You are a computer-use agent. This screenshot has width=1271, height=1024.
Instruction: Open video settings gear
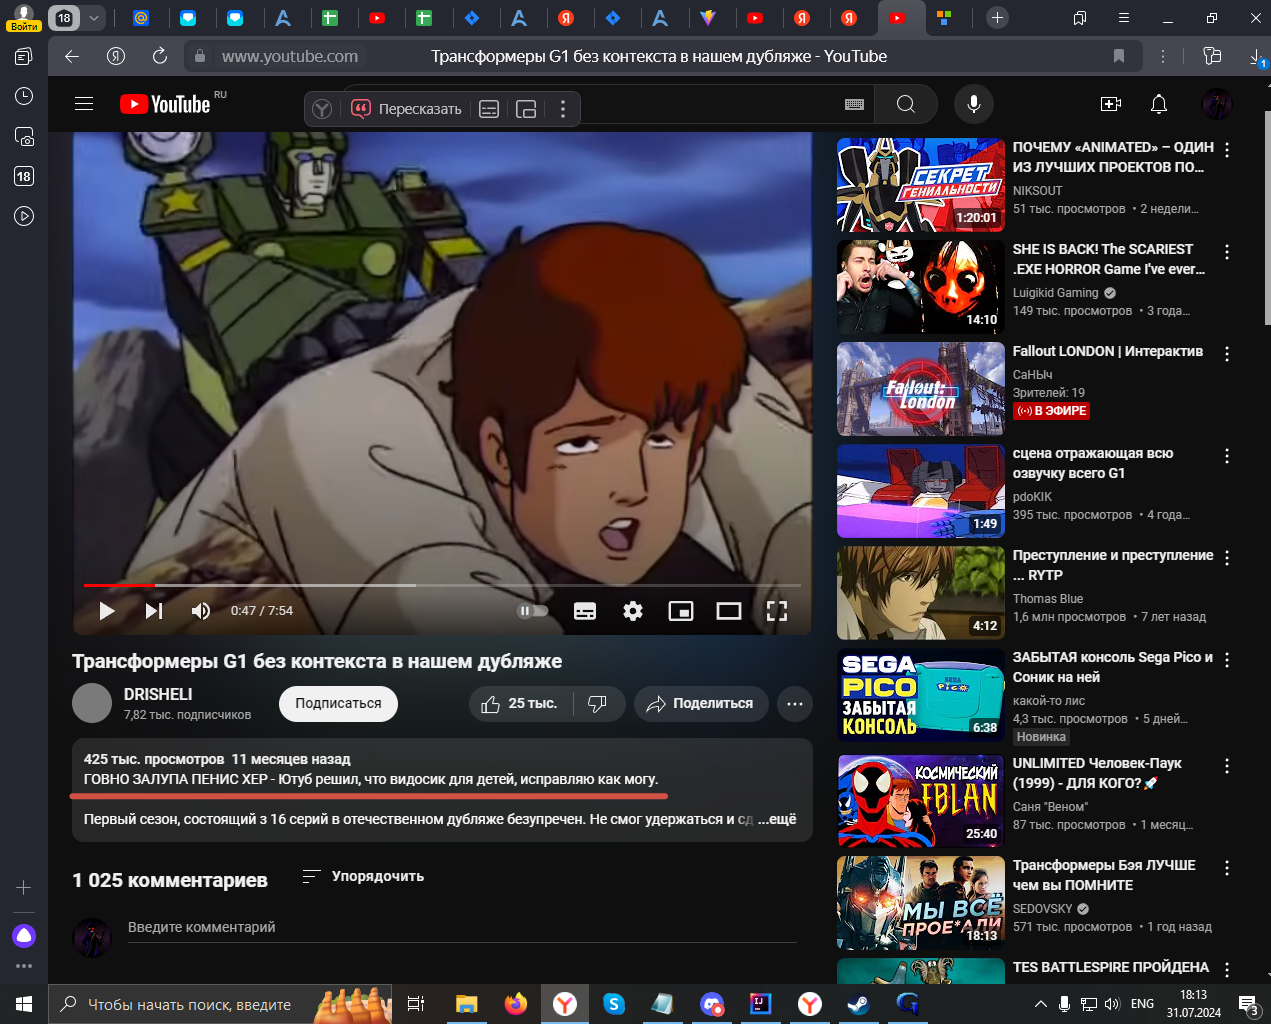(x=633, y=611)
